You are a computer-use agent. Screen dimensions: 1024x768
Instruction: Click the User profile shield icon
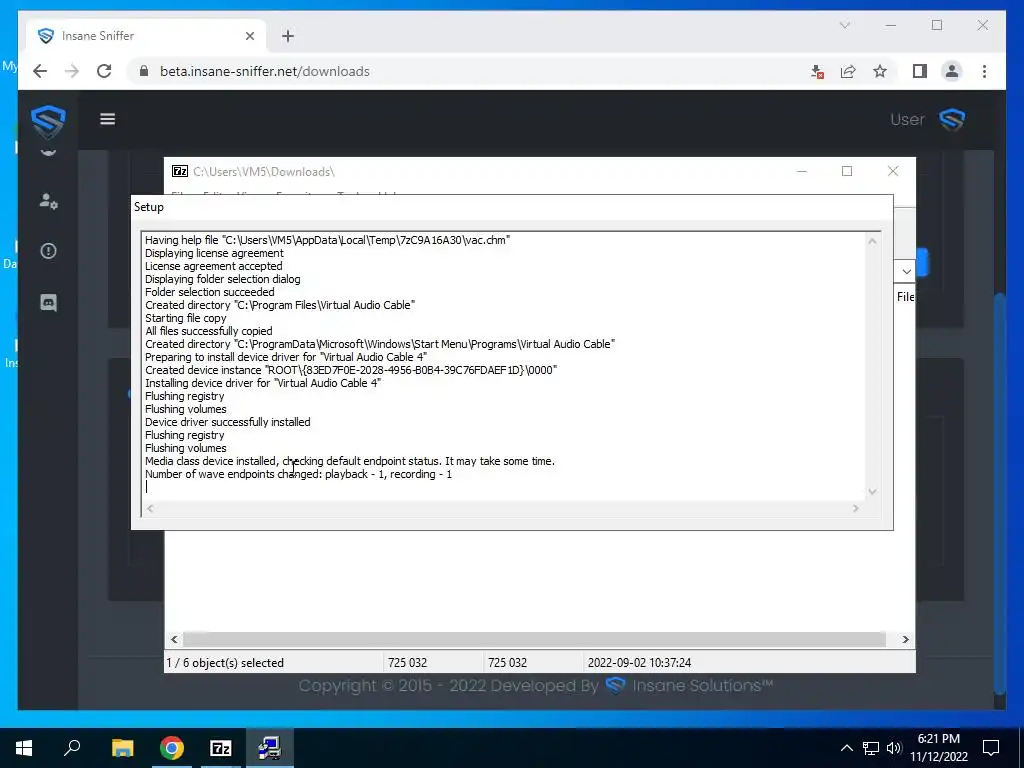pyautogui.click(x=952, y=120)
